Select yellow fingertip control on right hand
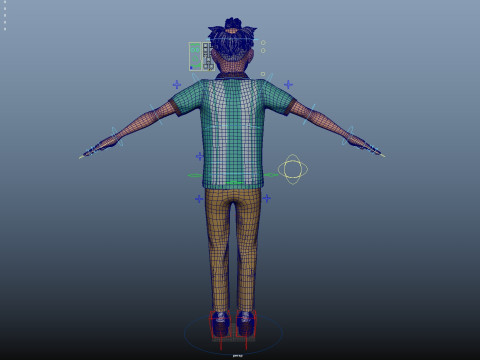Image resolution: width=480 pixels, height=360 pixels. pos(383,155)
